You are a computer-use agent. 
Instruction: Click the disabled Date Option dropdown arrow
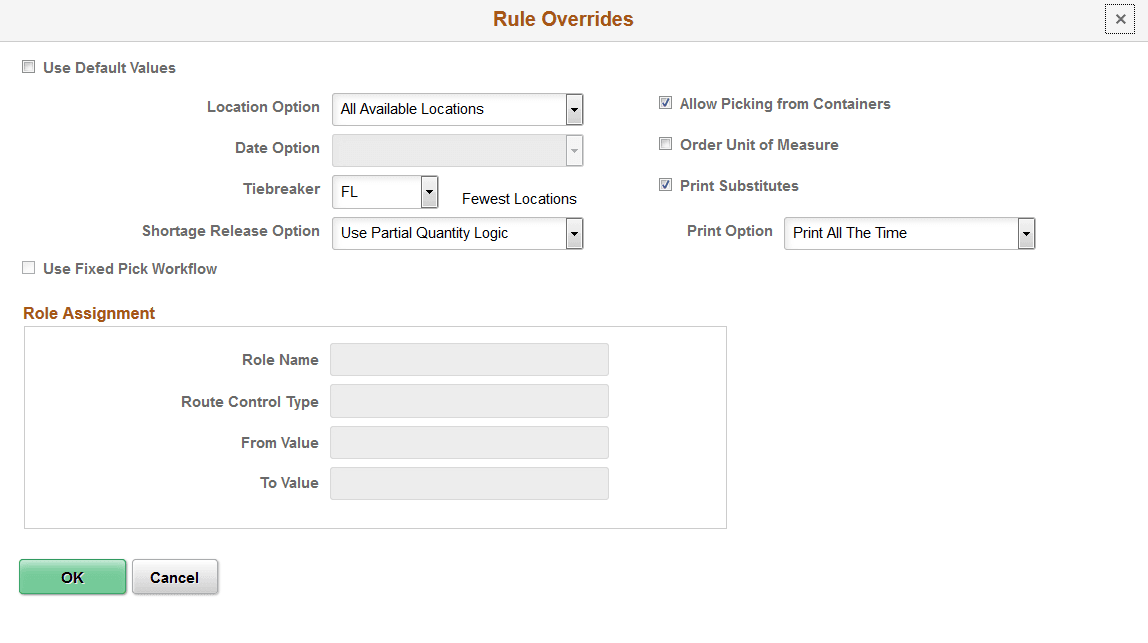(574, 150)
